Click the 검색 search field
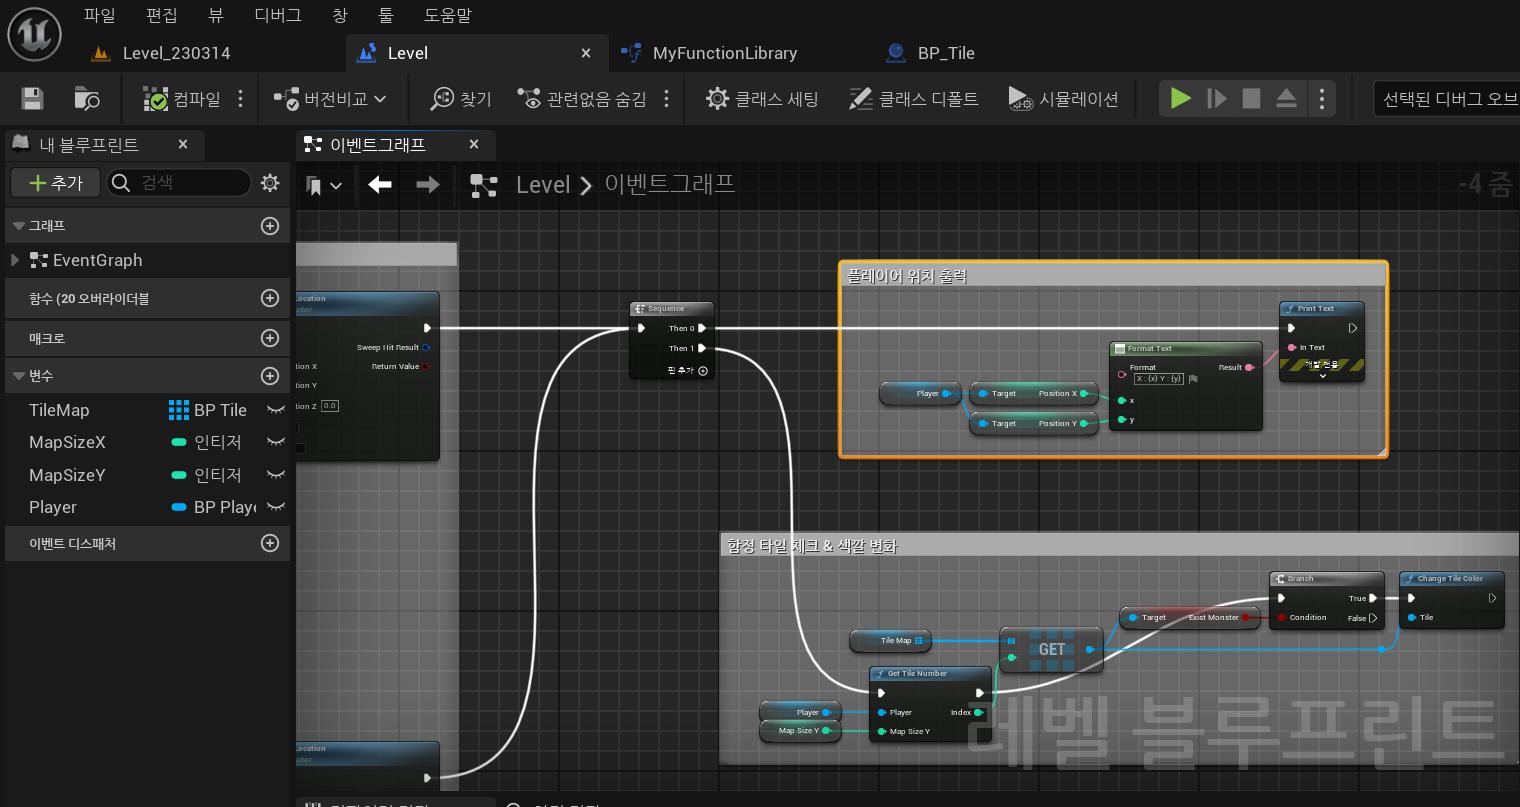 click(x=179, y=183)
